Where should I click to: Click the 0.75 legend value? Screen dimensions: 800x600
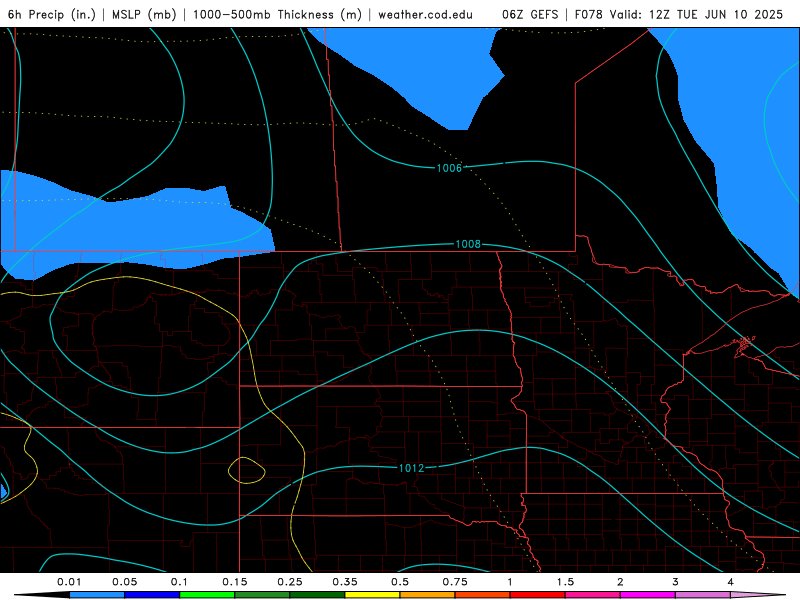point(455,582)
